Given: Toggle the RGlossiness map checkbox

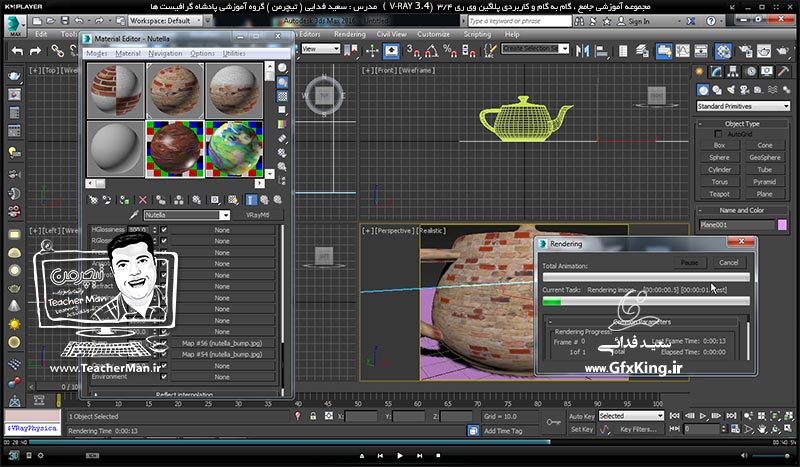Looking at the screenshot, I should tap(164, 240).
